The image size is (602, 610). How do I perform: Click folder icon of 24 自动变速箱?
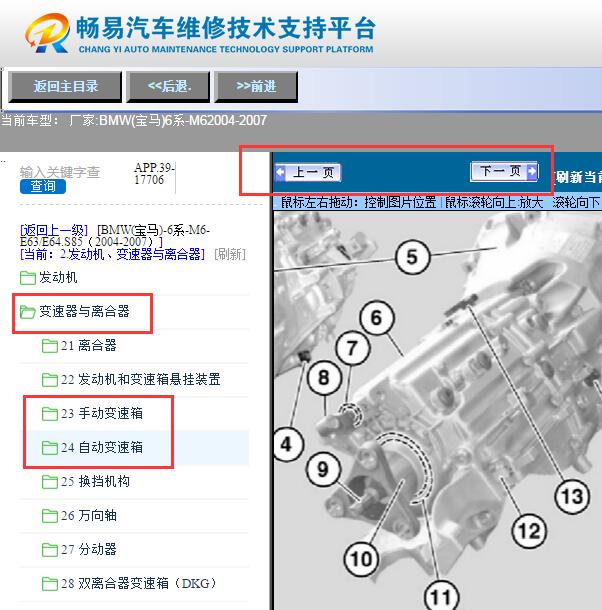coord(50,448)
